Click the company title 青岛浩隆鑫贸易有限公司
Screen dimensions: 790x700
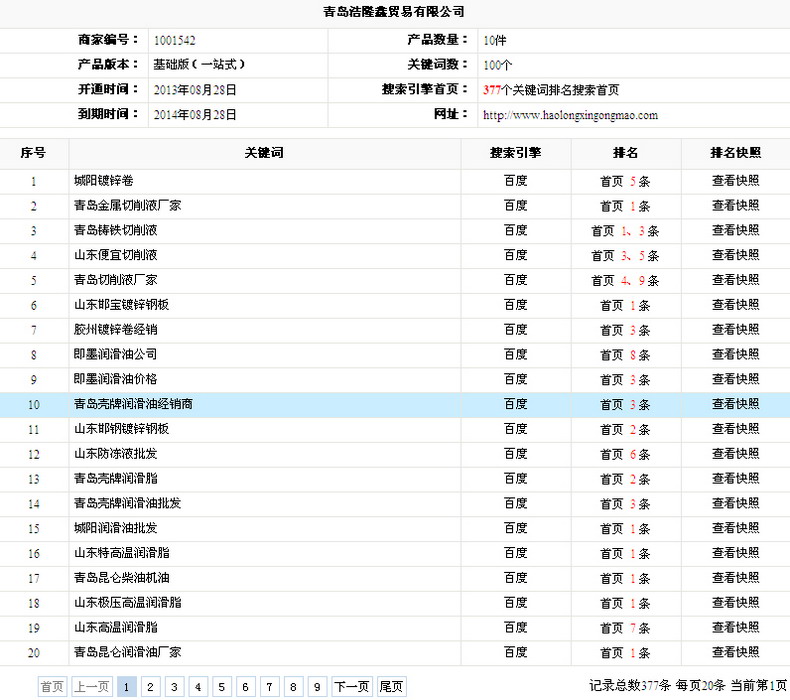393,12
